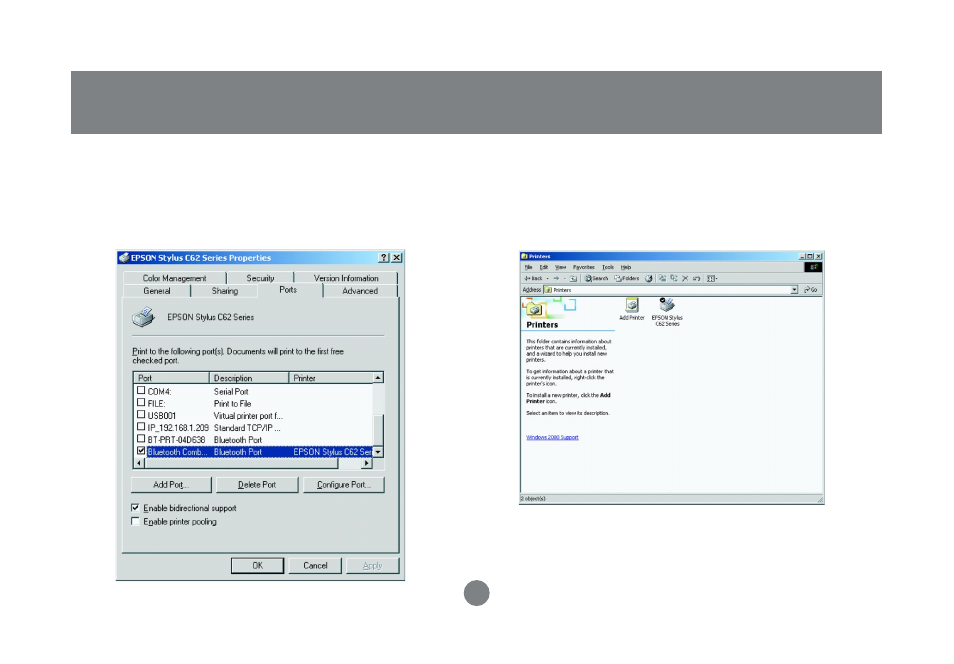Viewport: 954px width, 664px height.
Task: Click the Description column header
Action: pyautogui.click(x=249, y=378)
